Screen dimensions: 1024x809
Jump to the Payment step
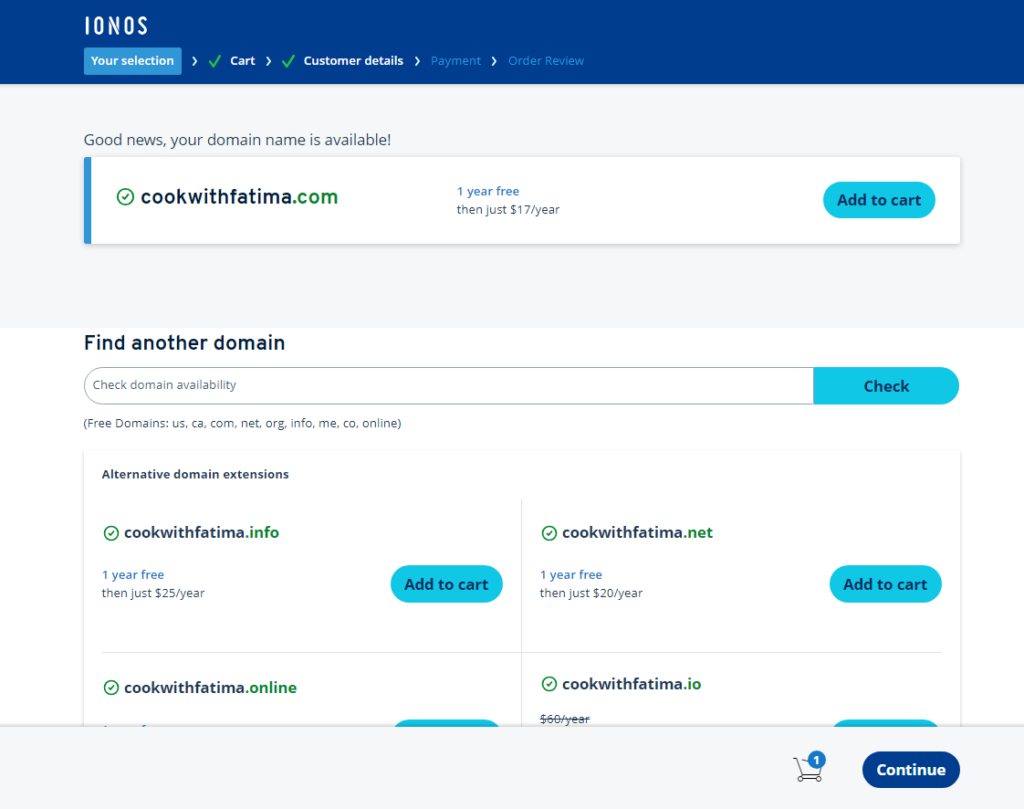pos(455,61)
